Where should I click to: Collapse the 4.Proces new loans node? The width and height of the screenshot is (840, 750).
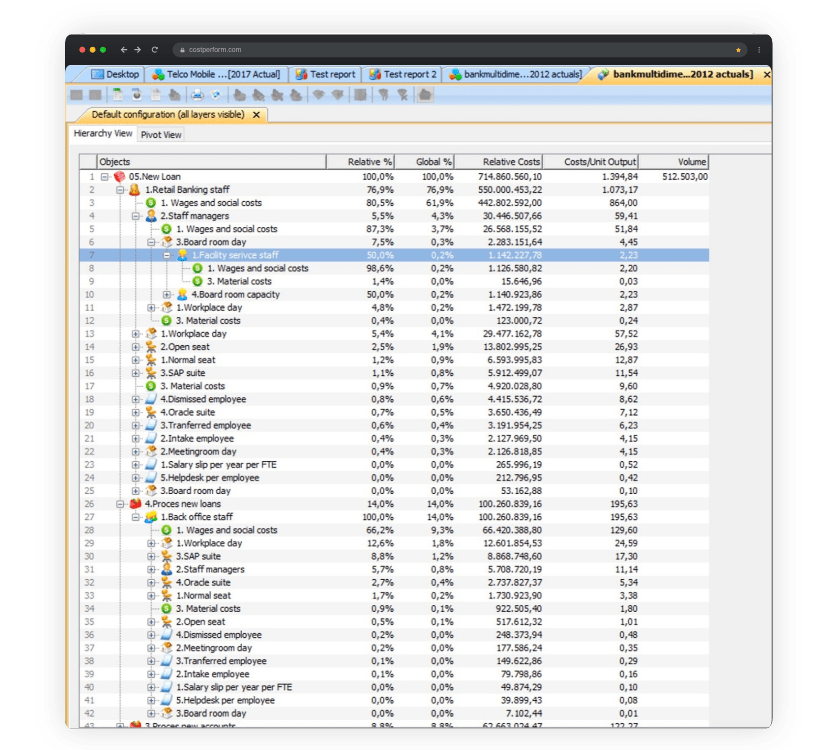pyautogui.click(x=121, y=504)
